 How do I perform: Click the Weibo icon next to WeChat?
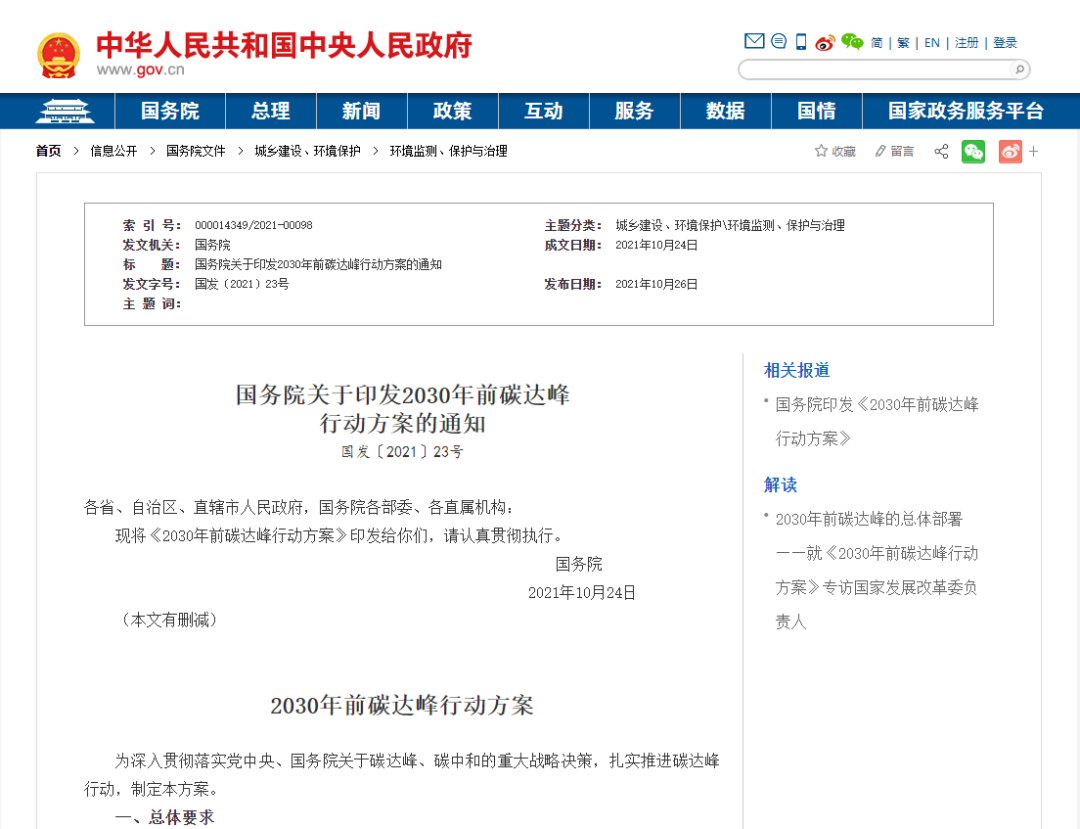[x=826, y=41]
